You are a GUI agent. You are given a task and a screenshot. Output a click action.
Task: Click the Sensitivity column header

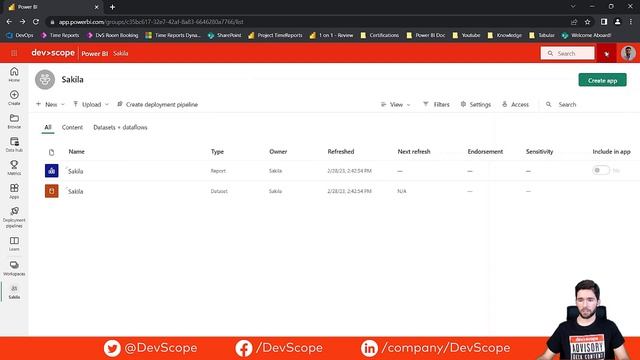point(539,151)
